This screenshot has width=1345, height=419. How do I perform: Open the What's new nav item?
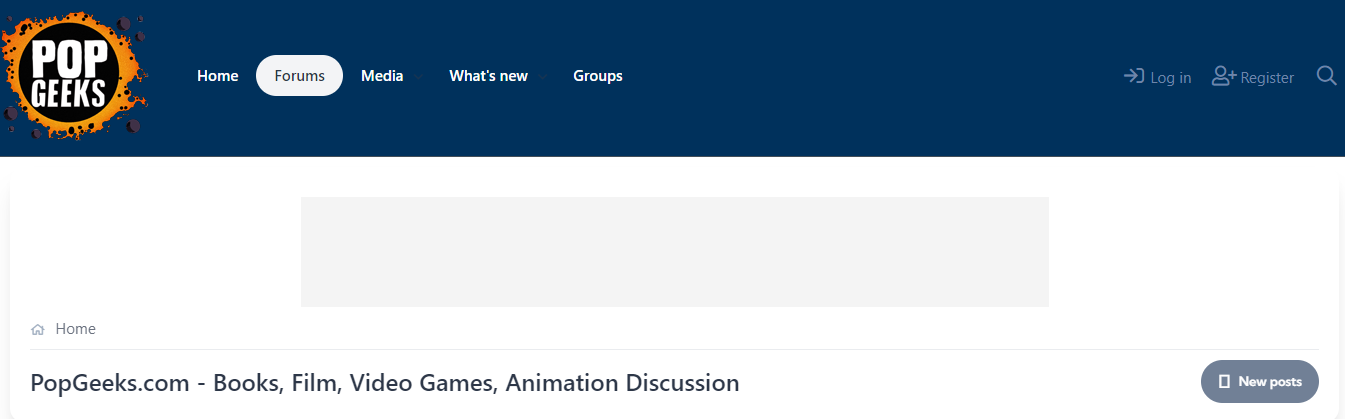[x=488, y=76]
